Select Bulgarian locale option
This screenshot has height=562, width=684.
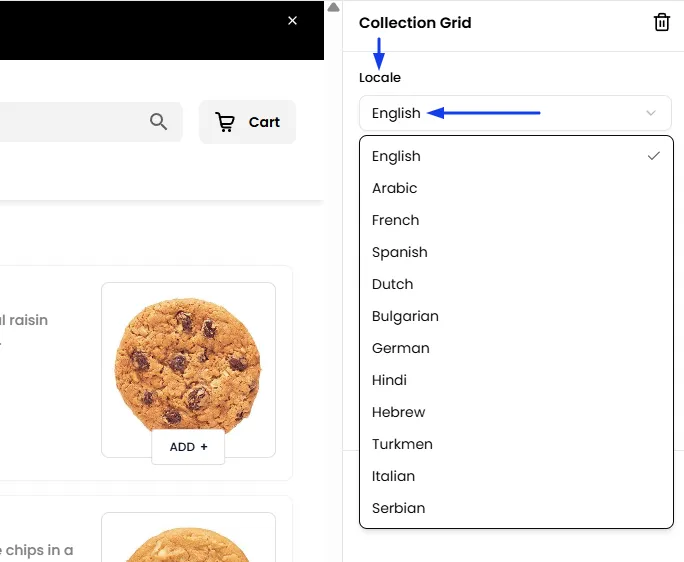(x=516, y=316)
